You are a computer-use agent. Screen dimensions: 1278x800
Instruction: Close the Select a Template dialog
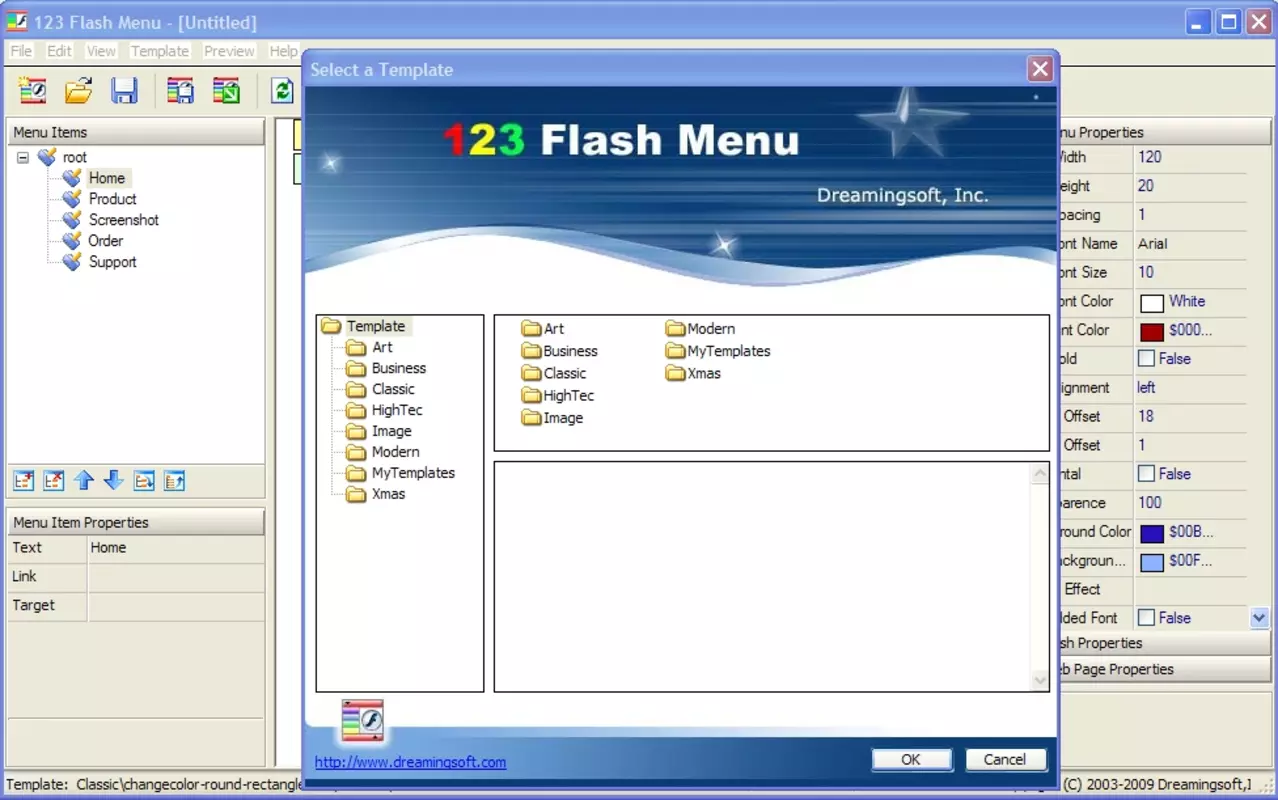pos(1040,69)
